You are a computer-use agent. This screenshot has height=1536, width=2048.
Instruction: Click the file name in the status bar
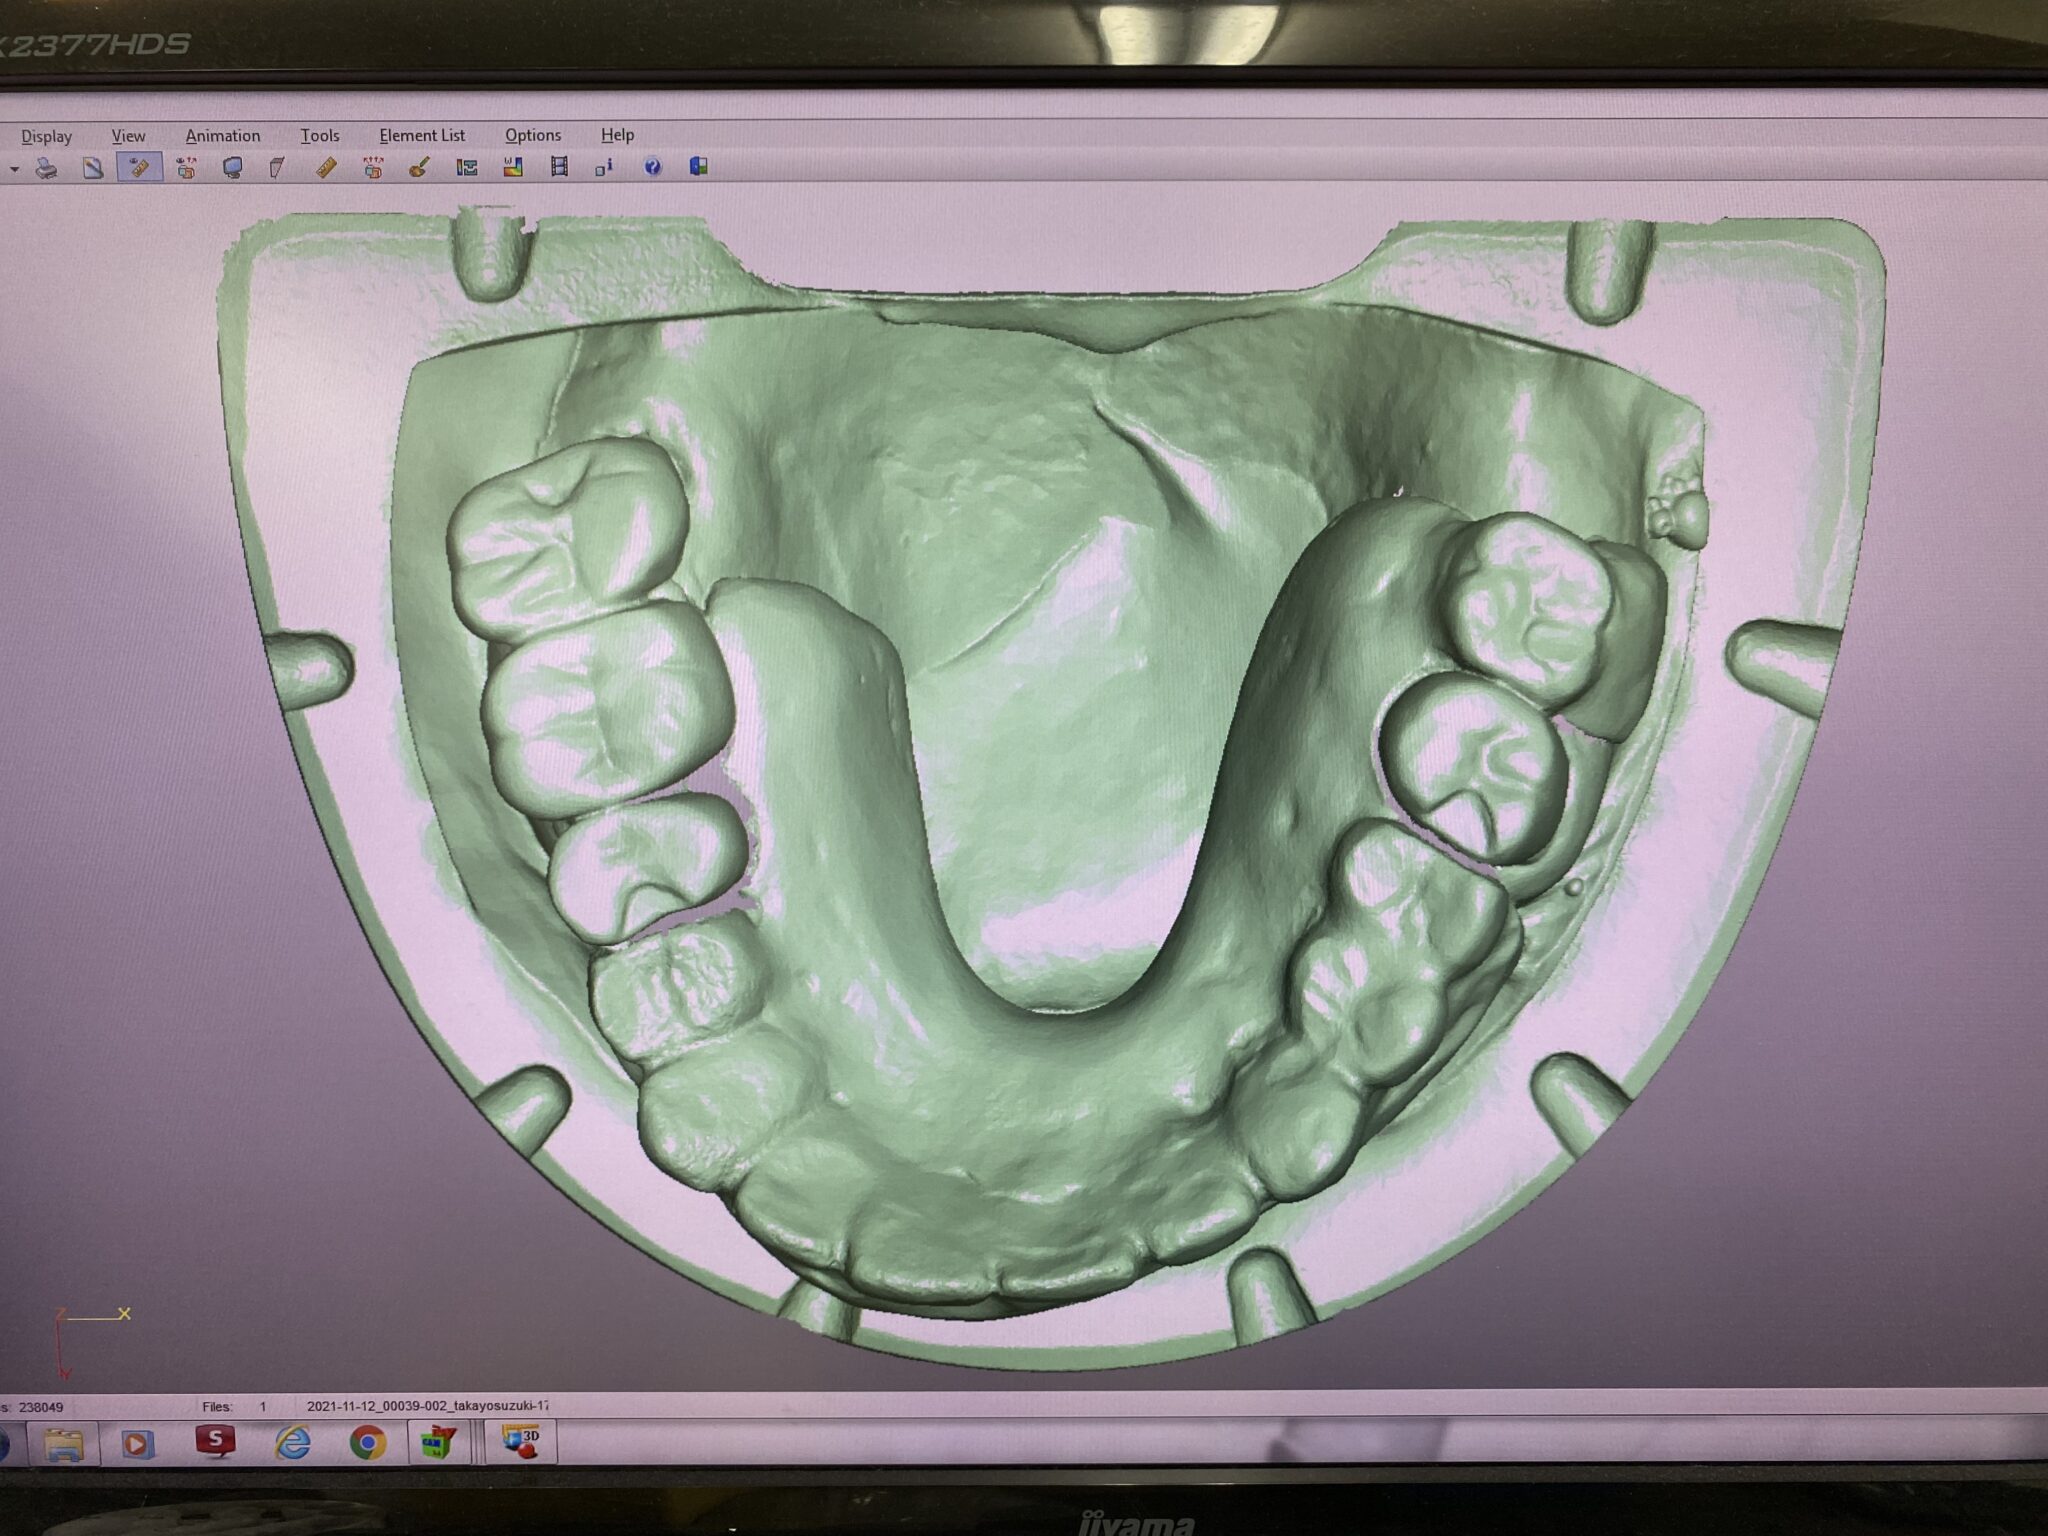point(427,1405)
